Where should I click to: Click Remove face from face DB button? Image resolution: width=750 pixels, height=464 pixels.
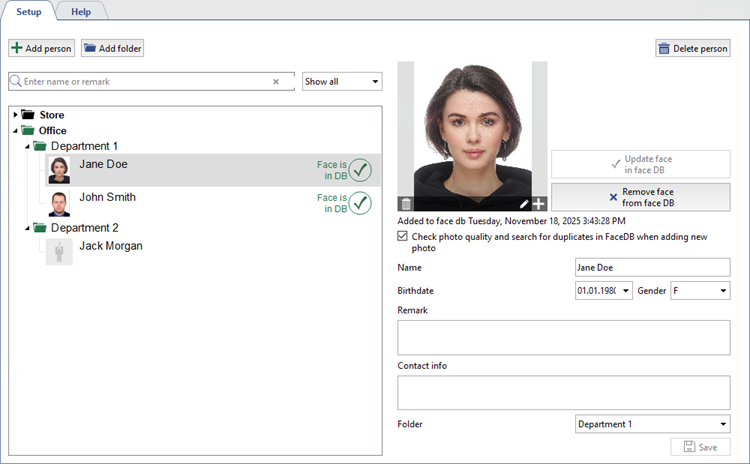tap(641, 197)
